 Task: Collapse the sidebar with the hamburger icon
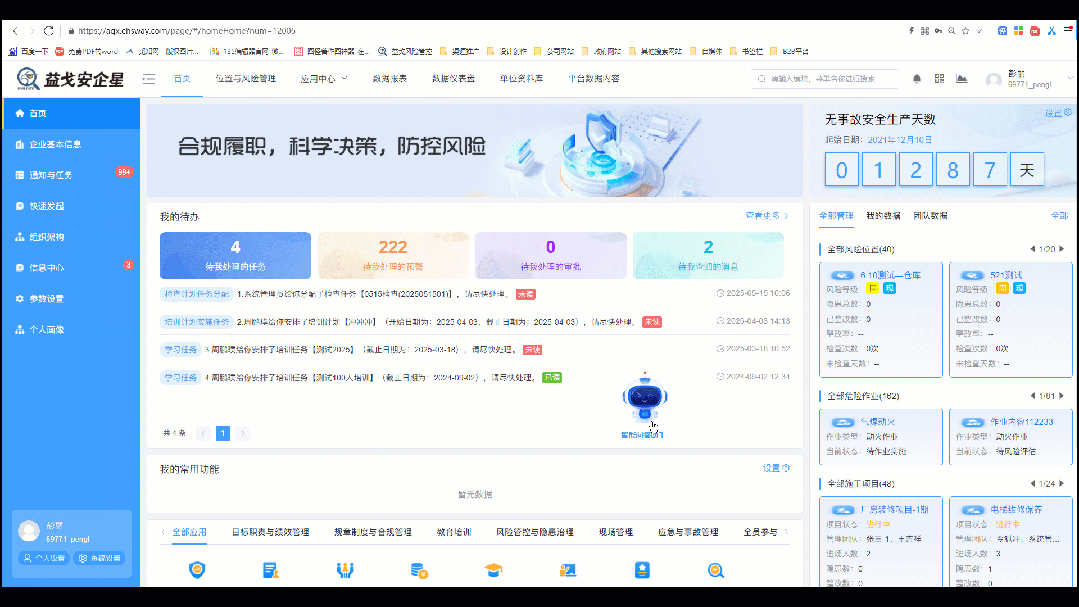(148, 80)
